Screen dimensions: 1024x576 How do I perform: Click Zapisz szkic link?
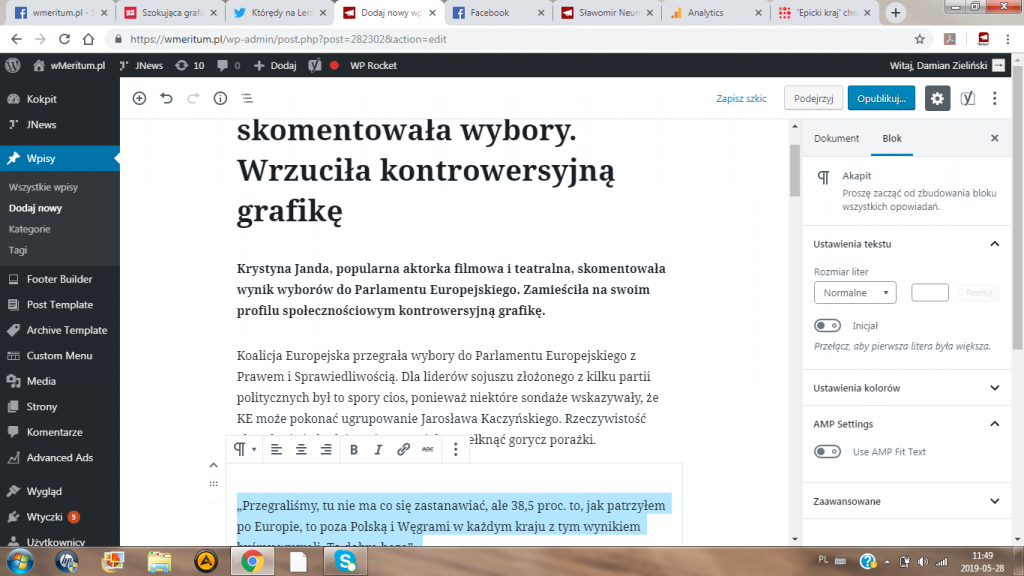pos(741,99)
